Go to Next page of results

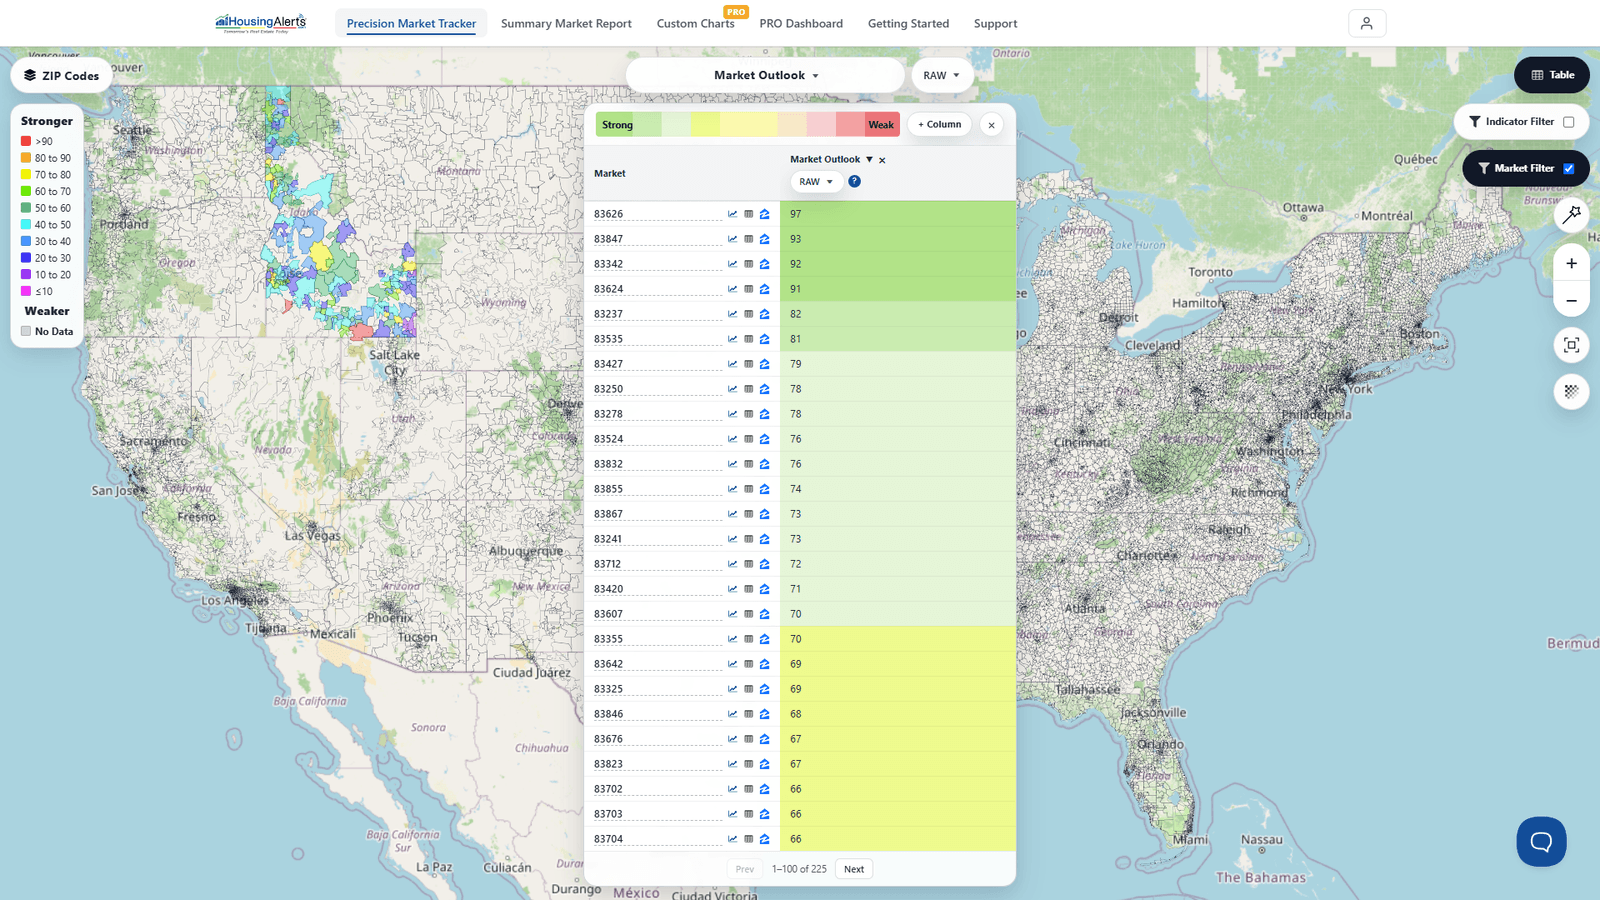click(x=854, y=869)
